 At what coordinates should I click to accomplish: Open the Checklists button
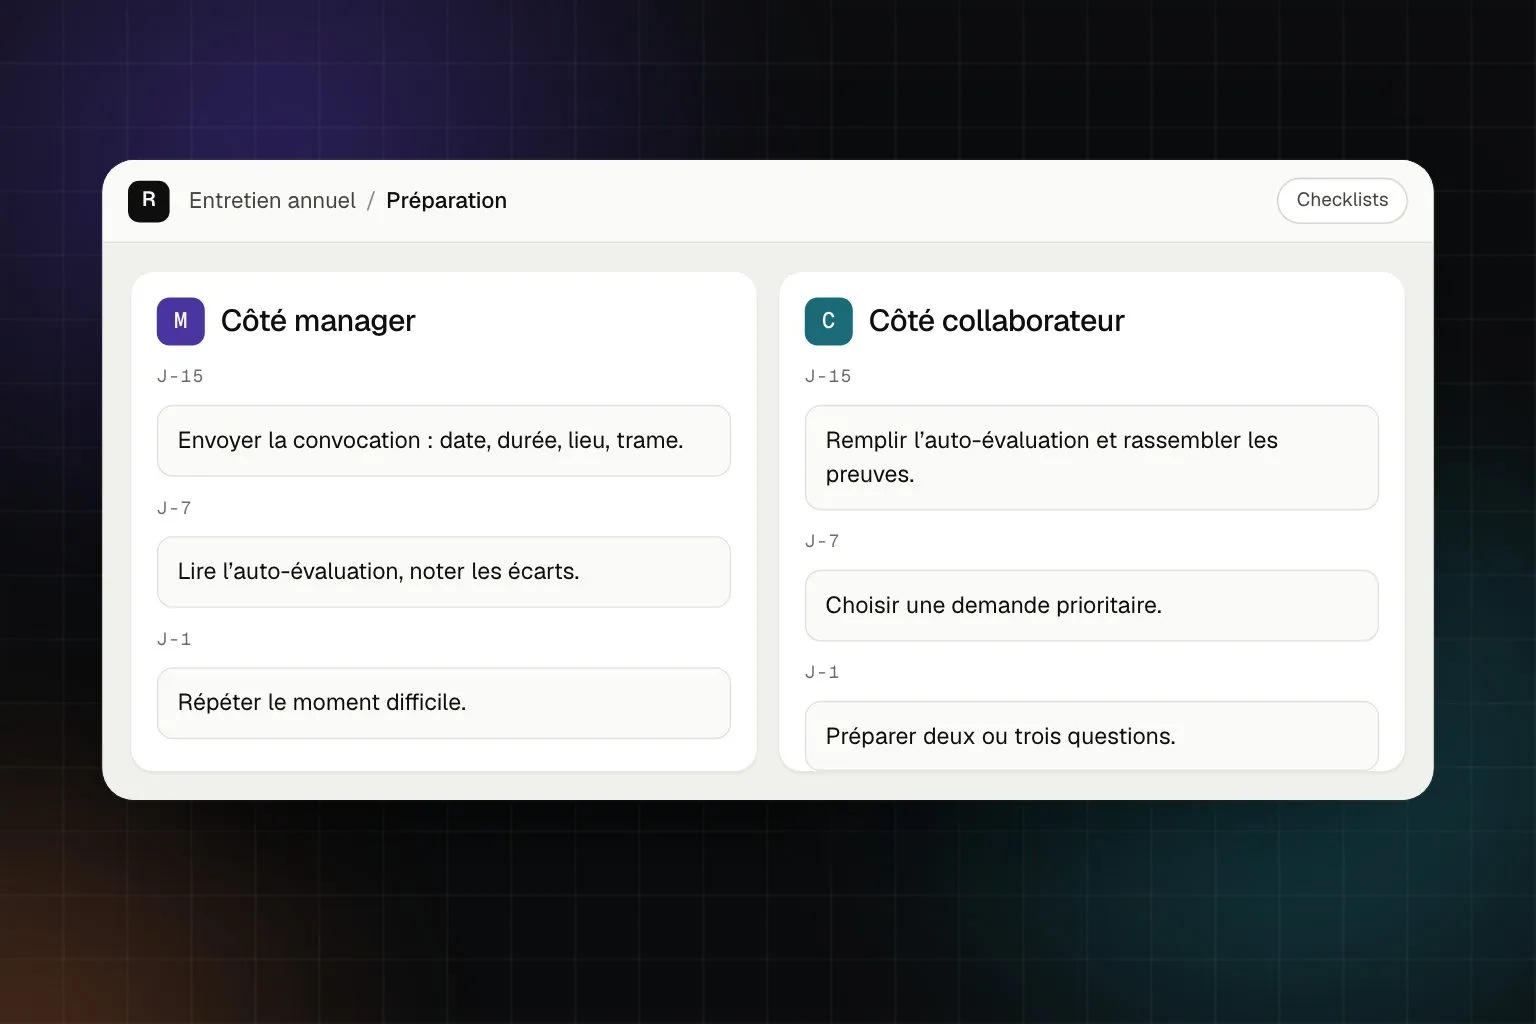pos(1342,200)
